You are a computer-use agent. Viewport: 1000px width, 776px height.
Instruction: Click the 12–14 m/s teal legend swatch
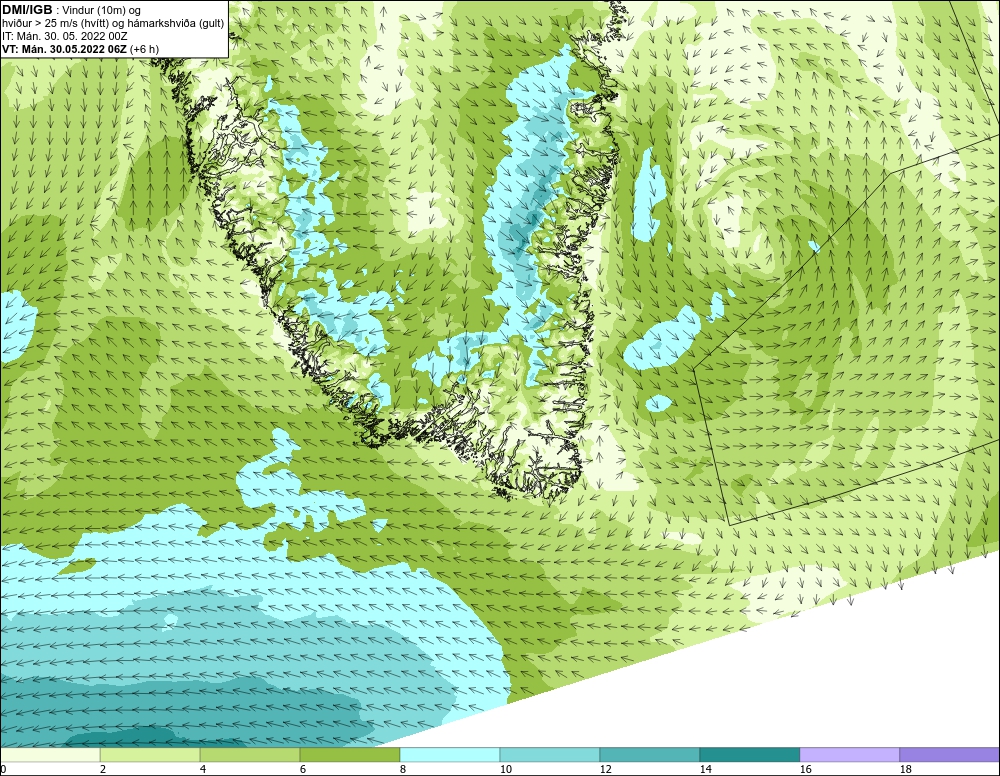pyautogui.click(x=650, y=755)
